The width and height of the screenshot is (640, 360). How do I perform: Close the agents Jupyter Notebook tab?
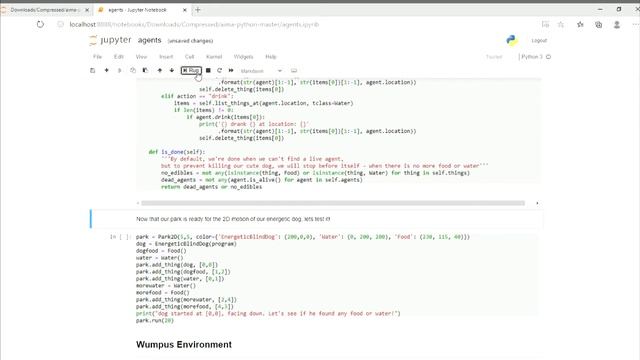point(184,10)
